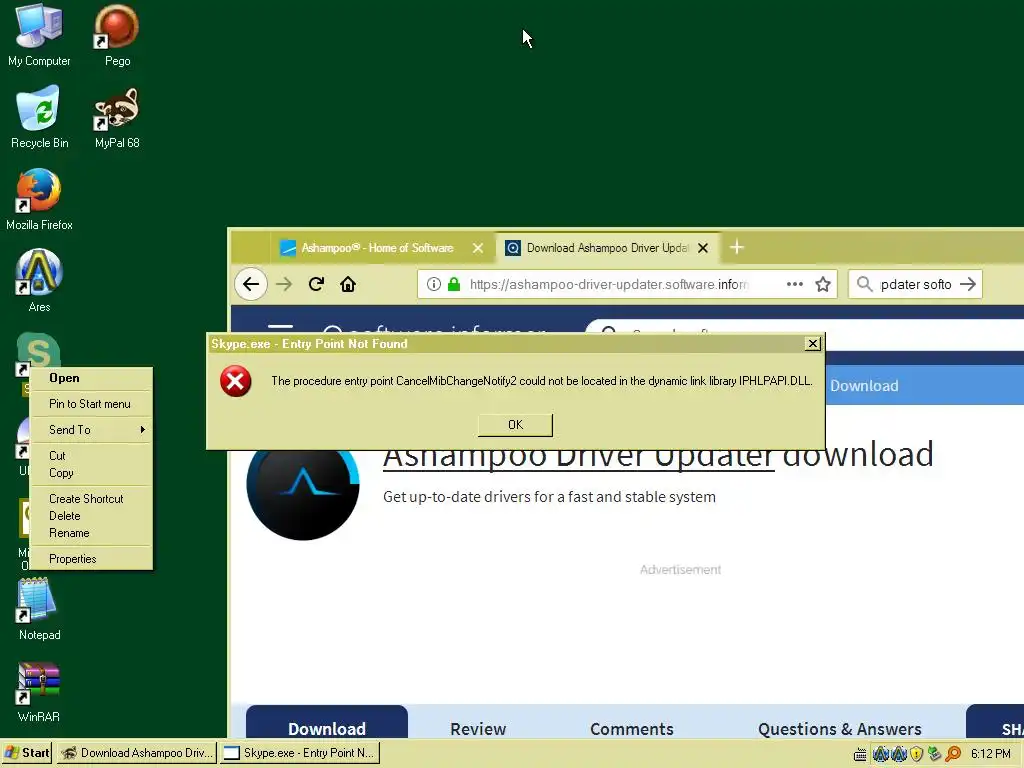The height and width of the screenshot is (768, 1024).
Task: Open the Review tab on page
Action: (x=478, y=729)
